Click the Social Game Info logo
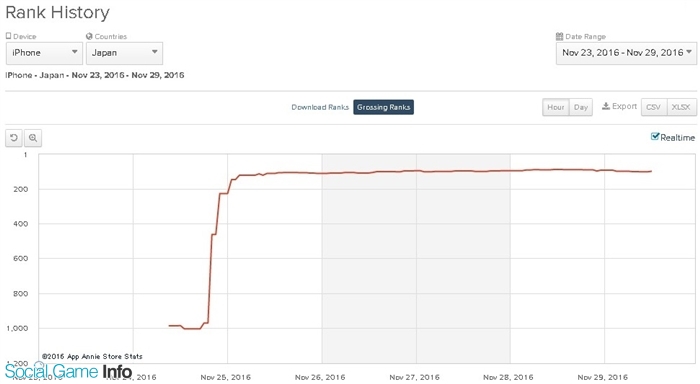The image size is (700, 384). [x=68, y=371]
